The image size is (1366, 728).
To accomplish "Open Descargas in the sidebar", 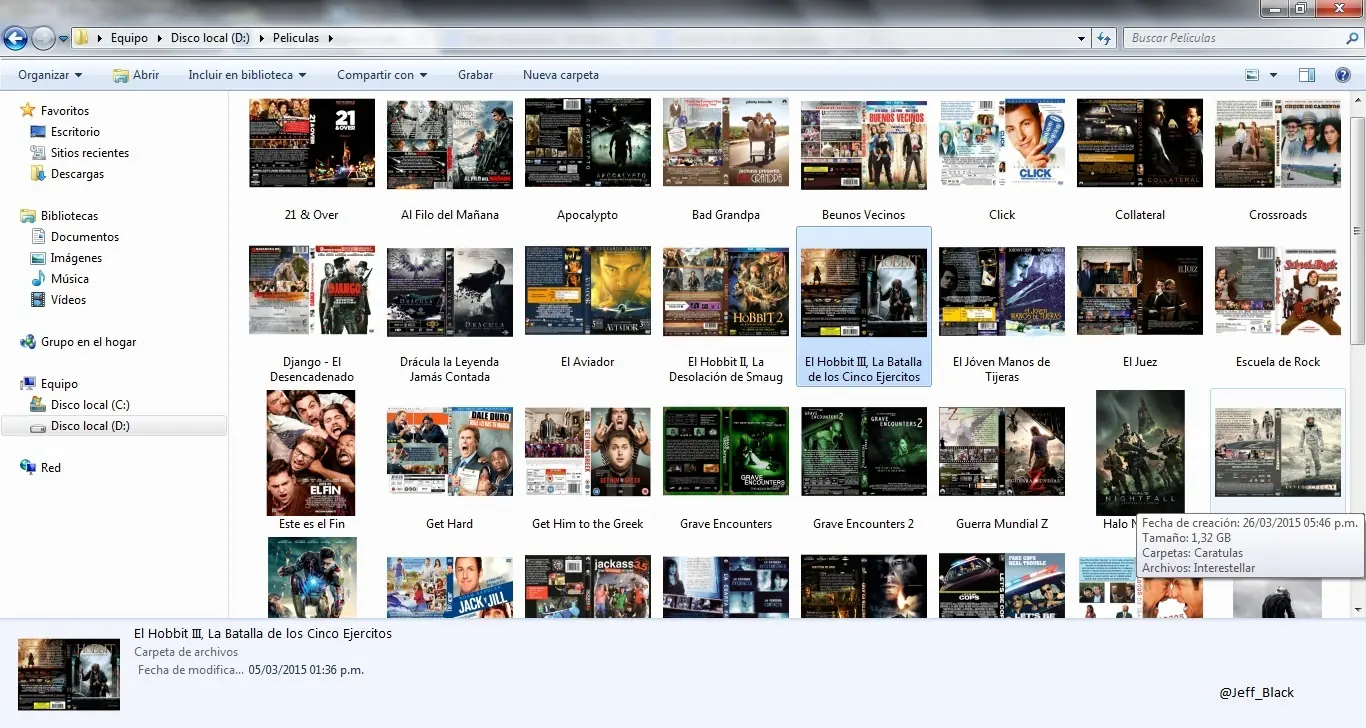I will 77,174.
